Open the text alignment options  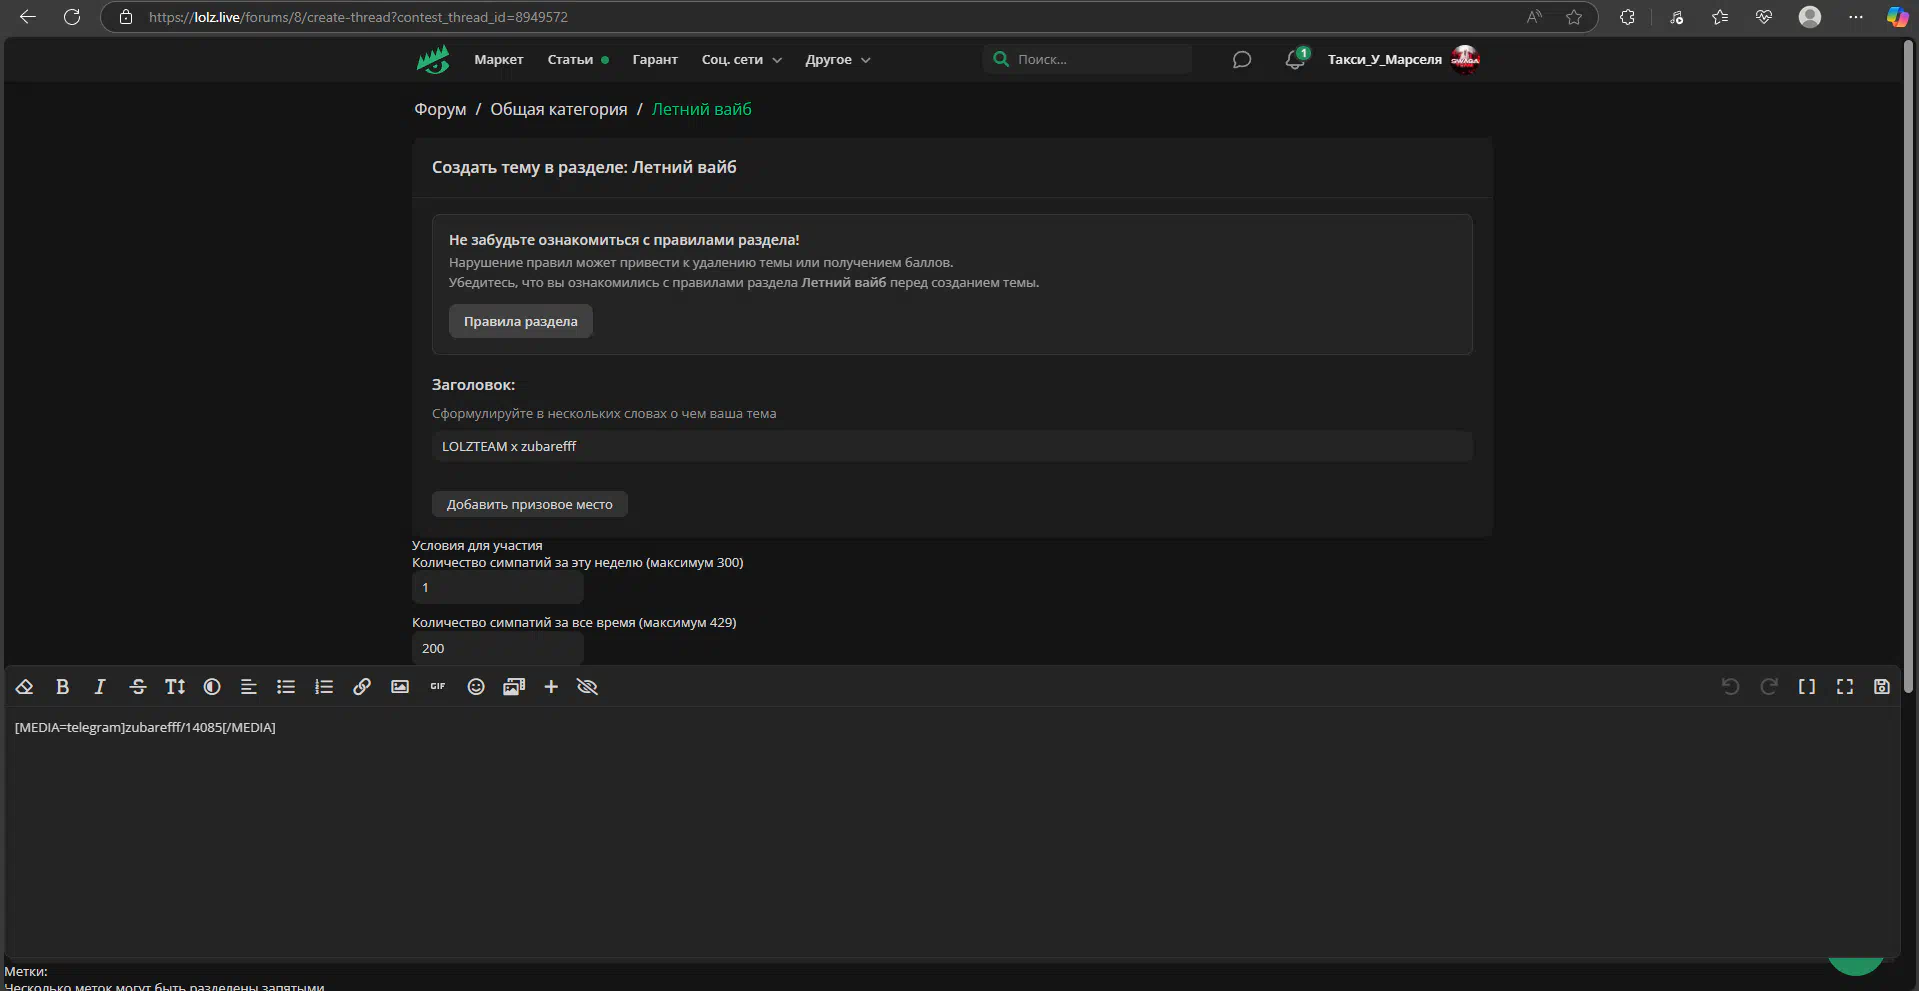click(x=249, y=687)
